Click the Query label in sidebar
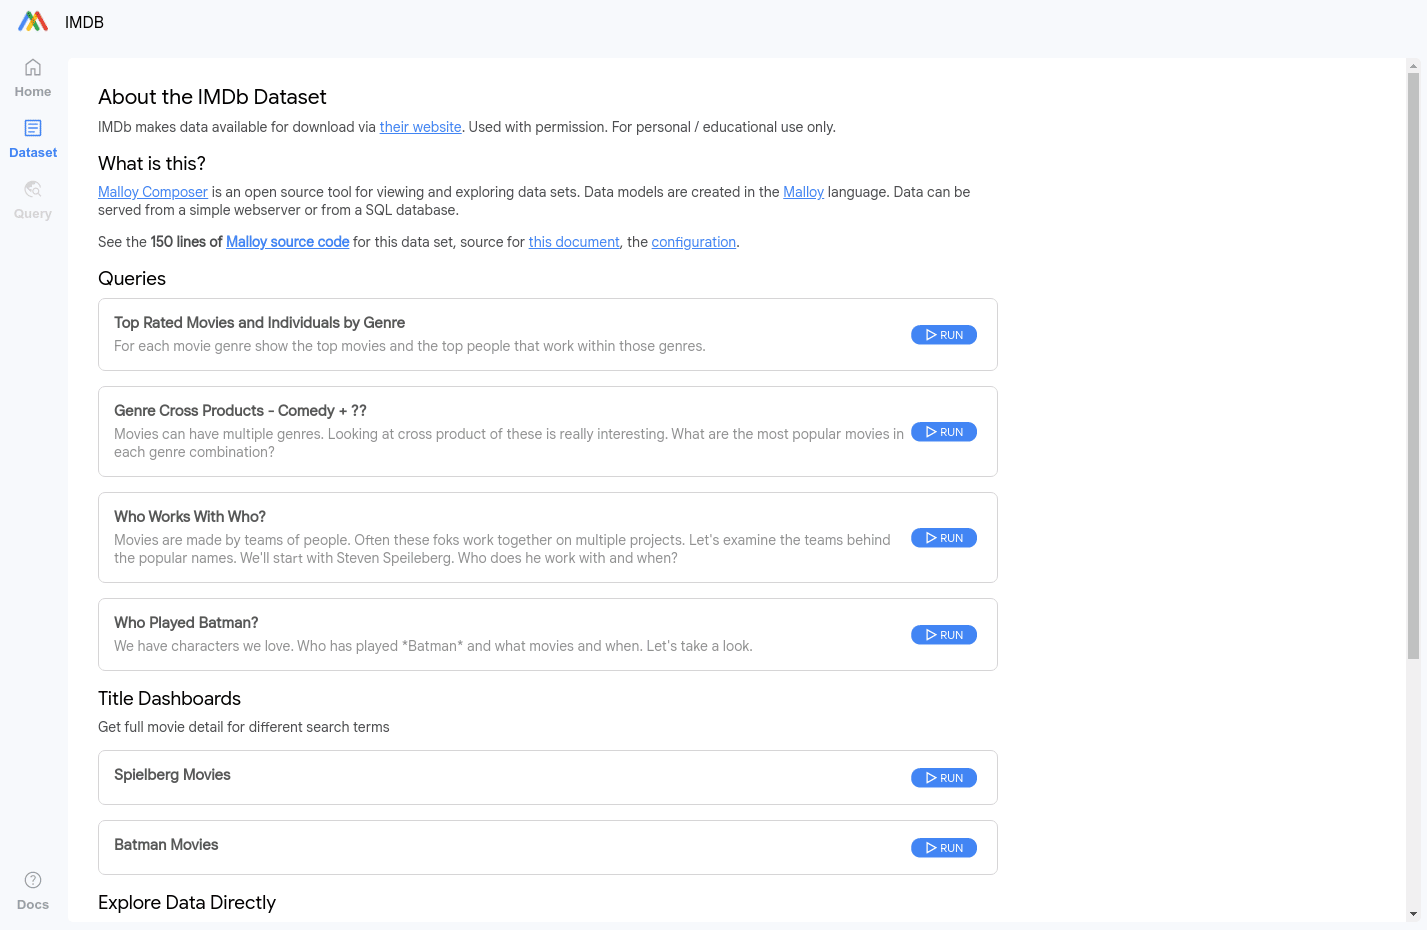1427x930 pixels. pyautogui.click(x=33, y=214)
